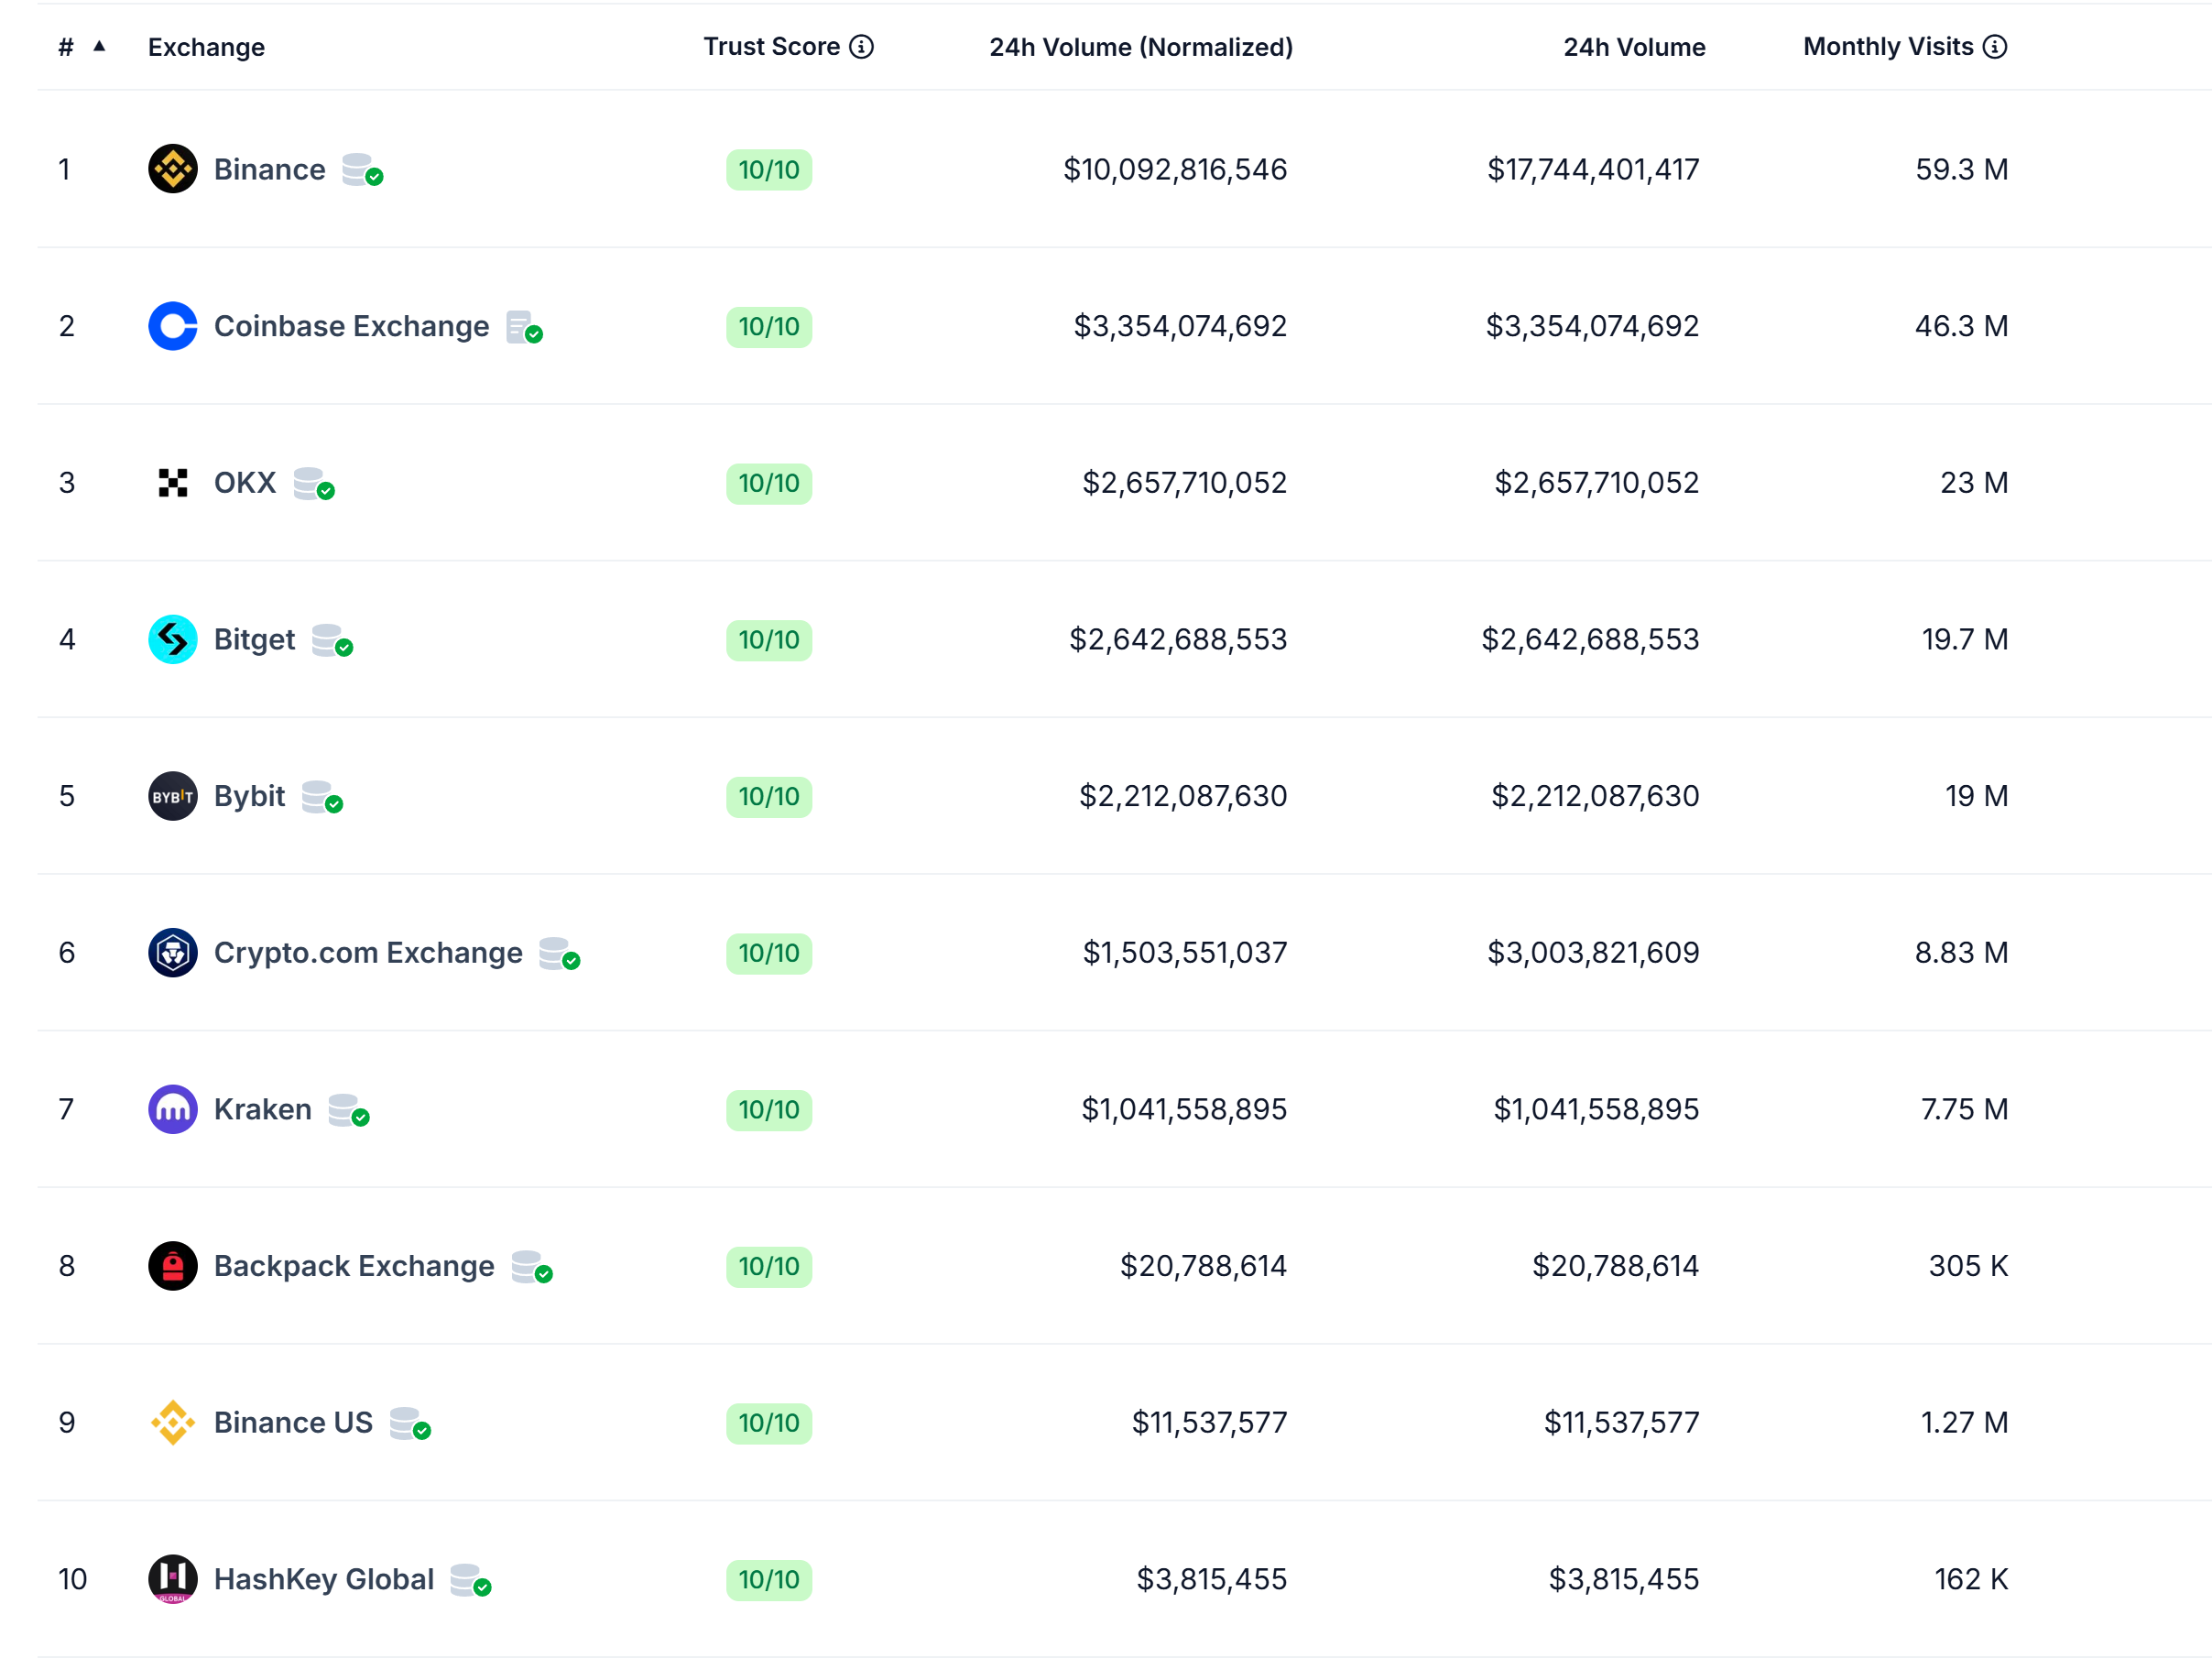Viewport: 2212px width, 1658px height.
Task: Open the Crypto.com Exchange link
Action: pos(367,953)
